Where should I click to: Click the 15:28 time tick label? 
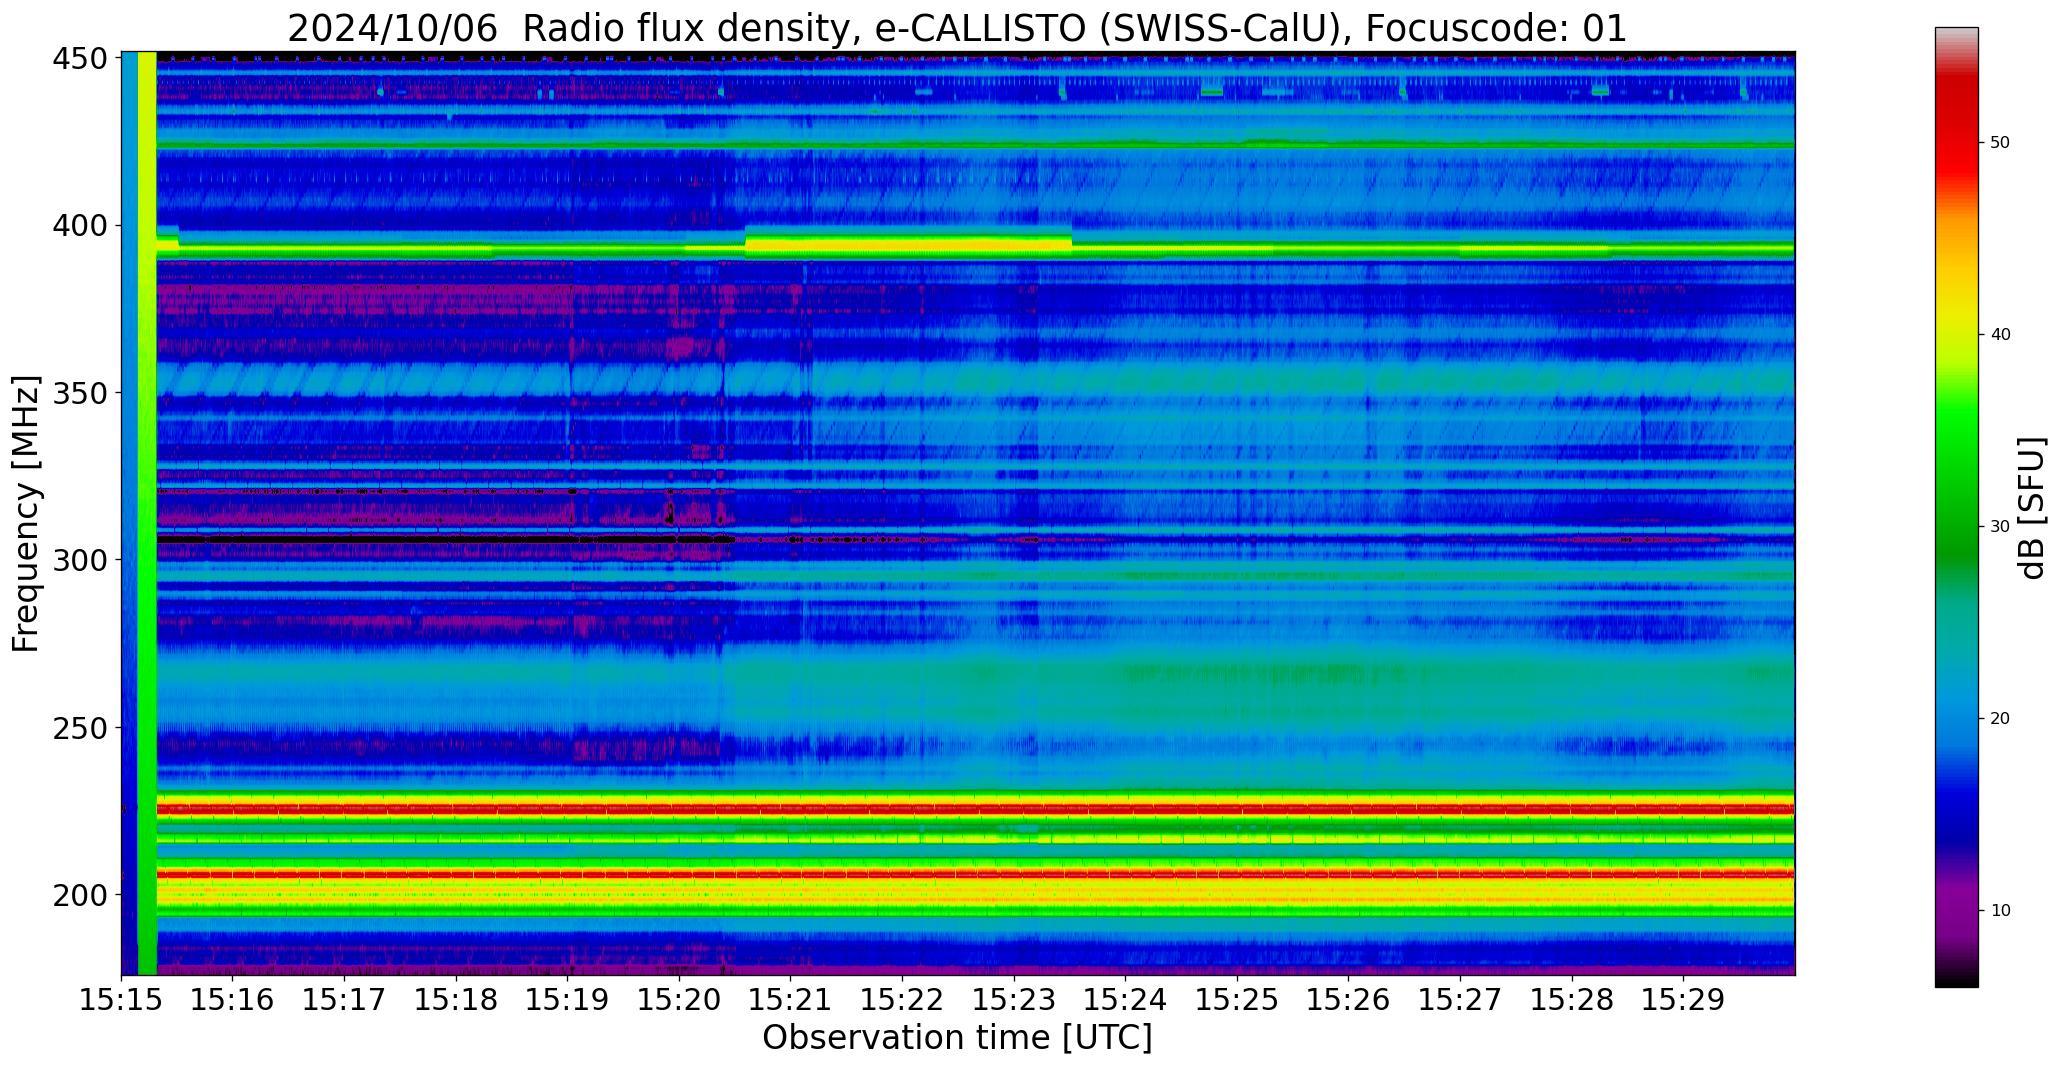point(1571,999)
